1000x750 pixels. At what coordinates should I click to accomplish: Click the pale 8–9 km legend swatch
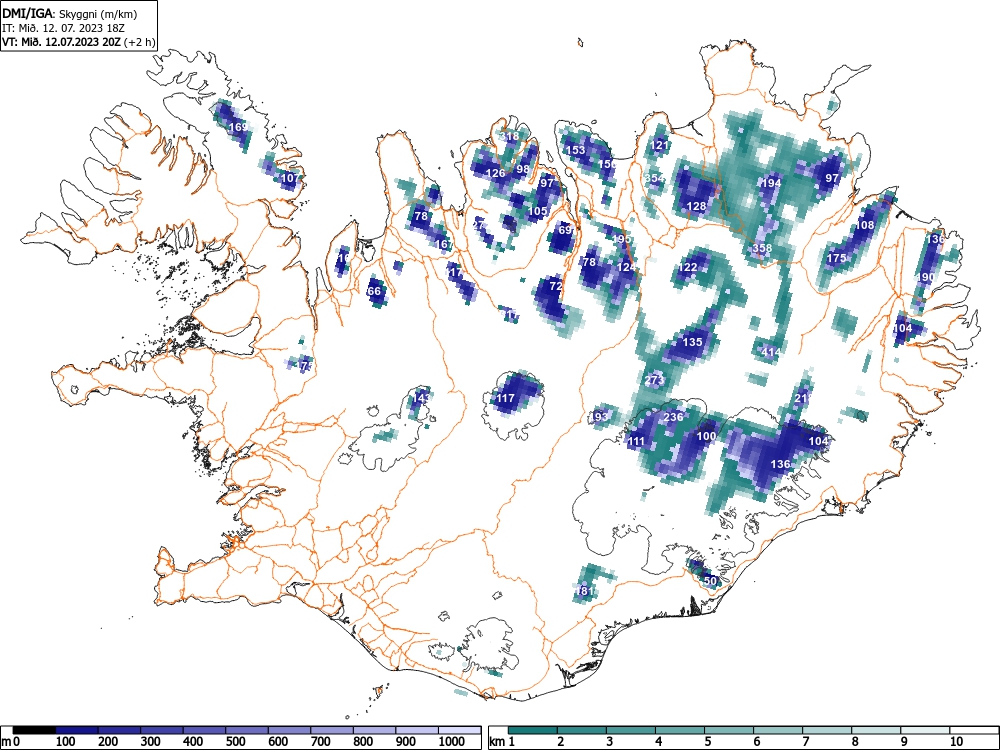point(876,730)
